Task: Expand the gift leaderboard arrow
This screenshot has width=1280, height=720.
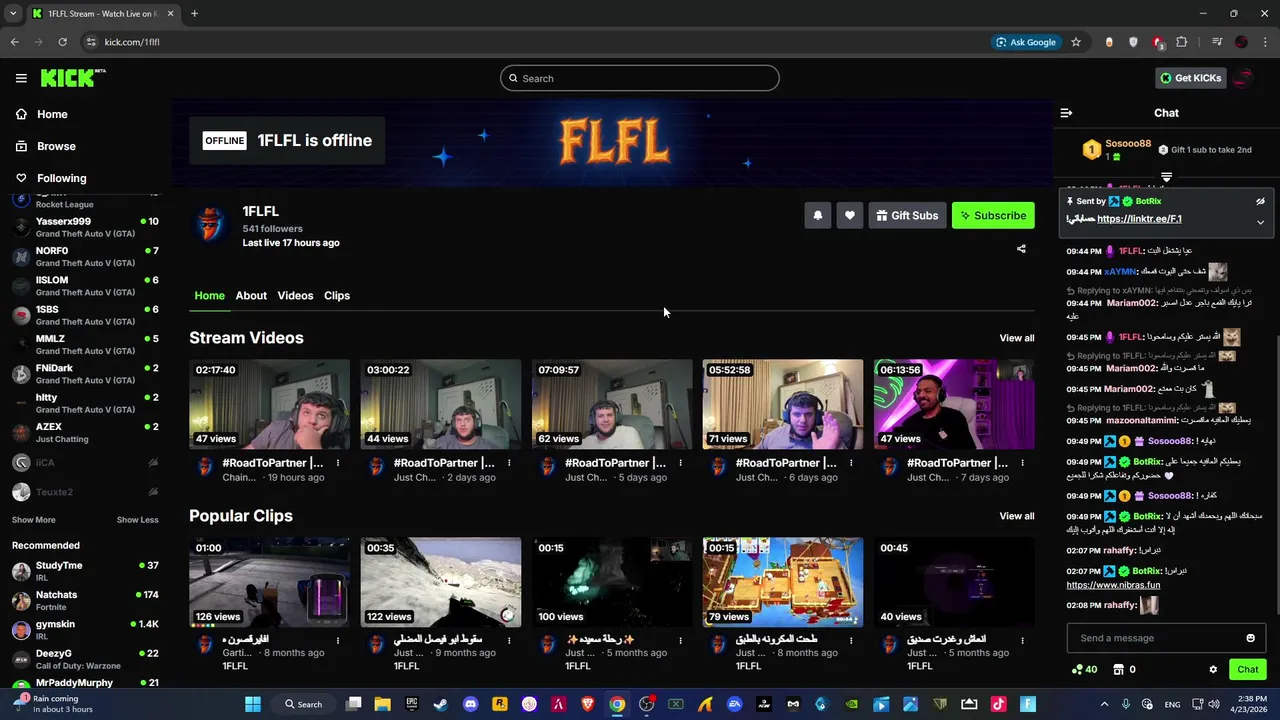Action: point(1166,177)
